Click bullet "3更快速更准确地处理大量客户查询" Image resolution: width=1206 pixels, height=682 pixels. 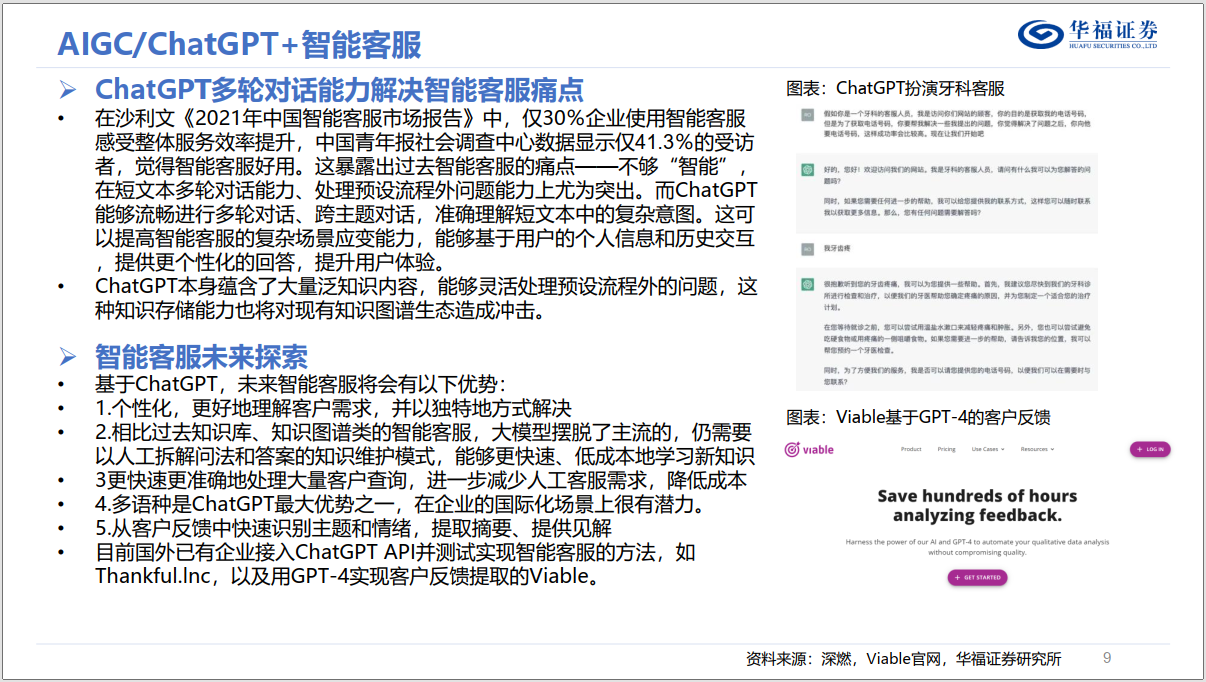[421, 480]
